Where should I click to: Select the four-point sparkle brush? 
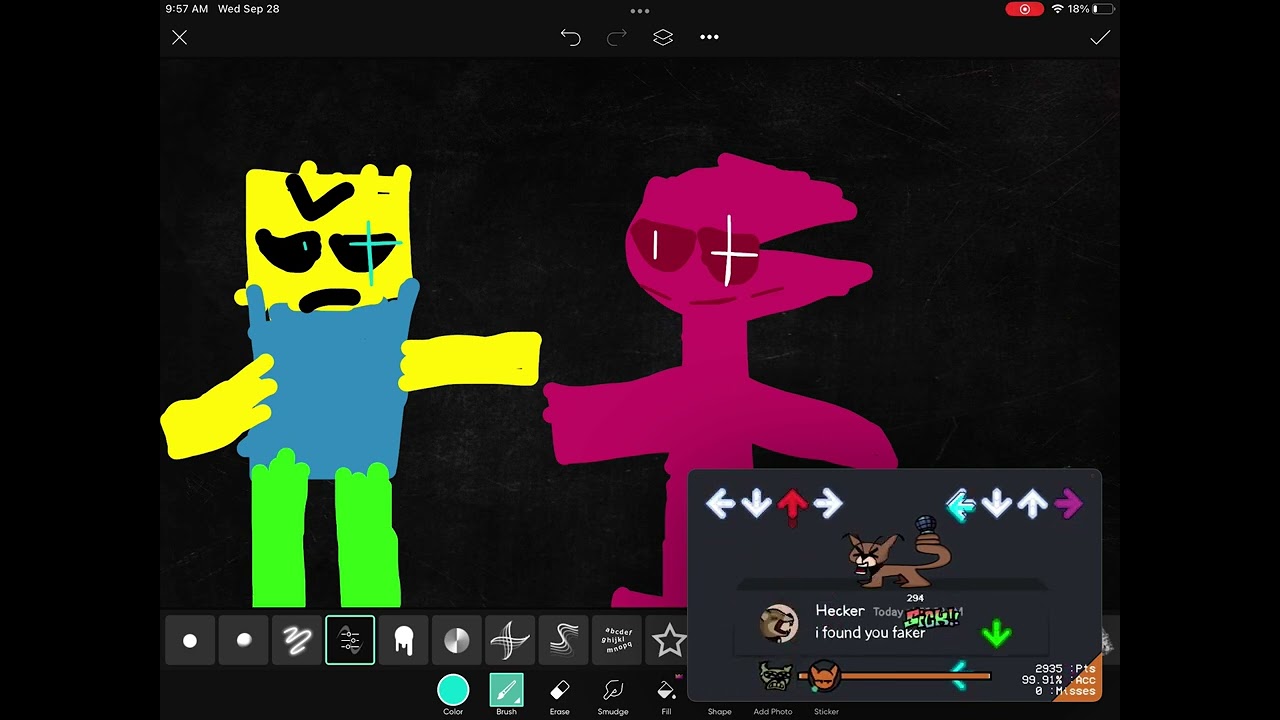509,641
